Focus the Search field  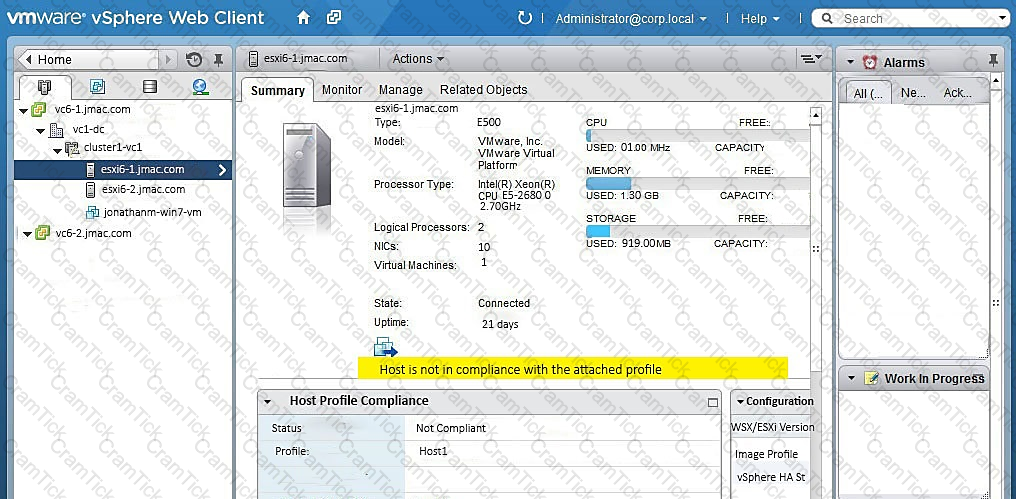point(912,19)
